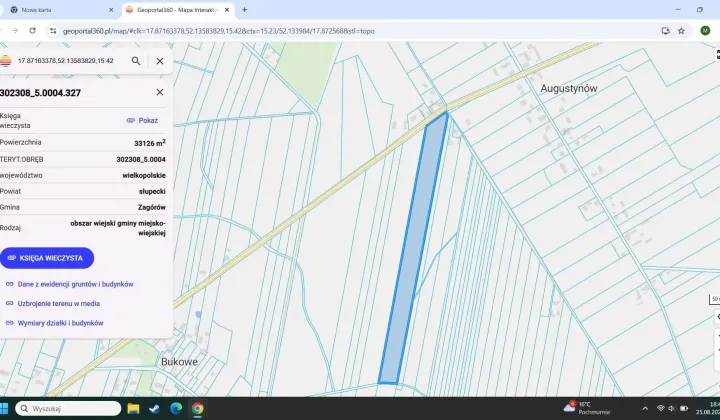Go forward with browser forward arrow
Image resolution: width=720 pixels, height=420 pixels.
(15, 31)
